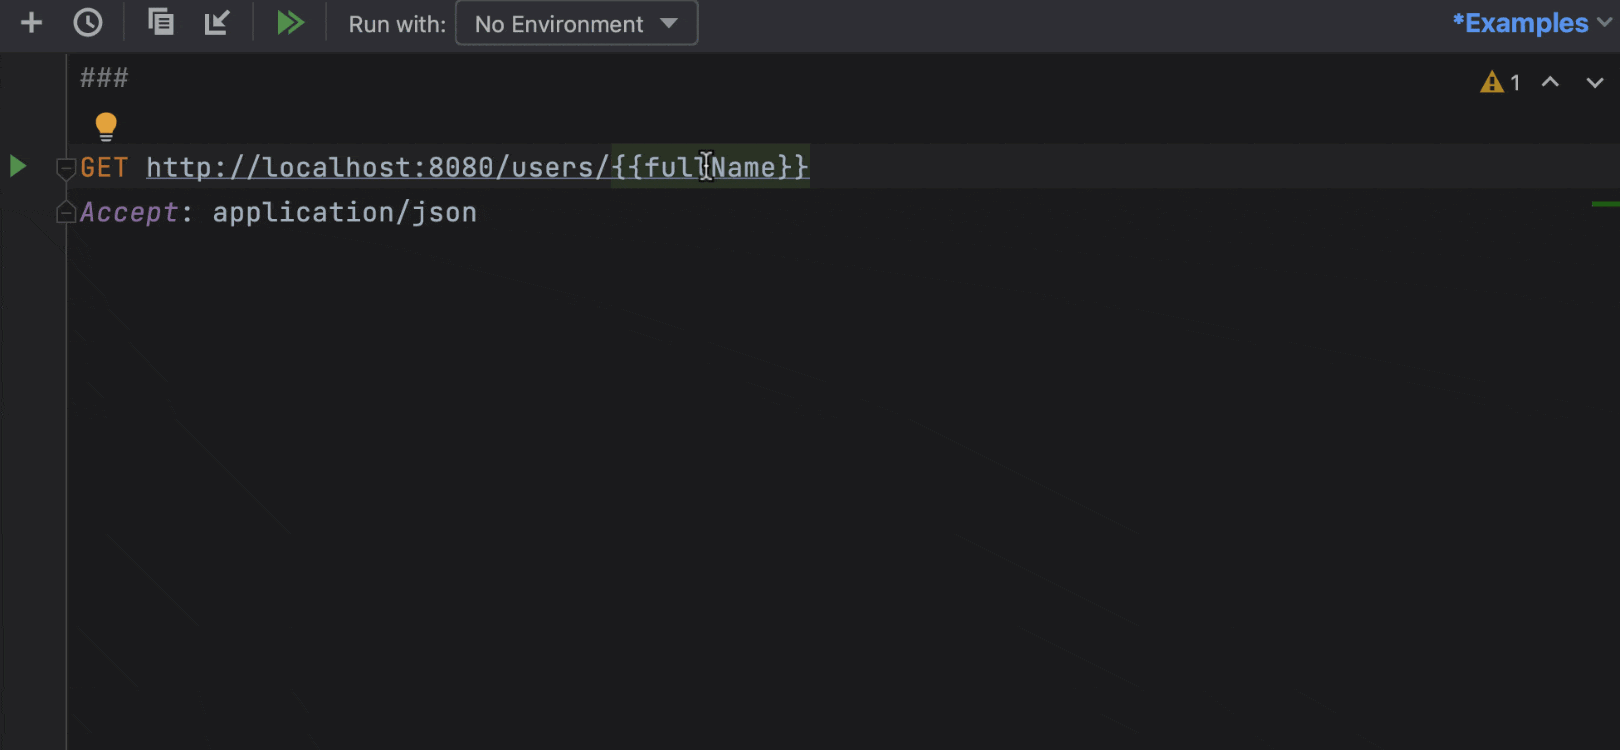This screenshot has width=1620, height=750.
Task: Run all requests in file
Action: 290,23
